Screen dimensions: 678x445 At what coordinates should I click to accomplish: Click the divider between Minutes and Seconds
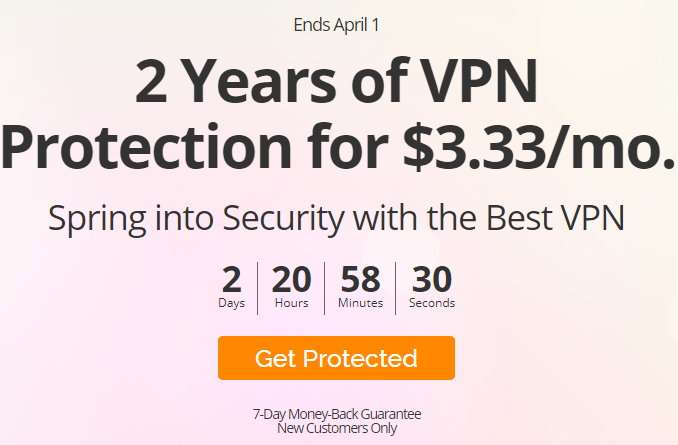click(396, 288)
